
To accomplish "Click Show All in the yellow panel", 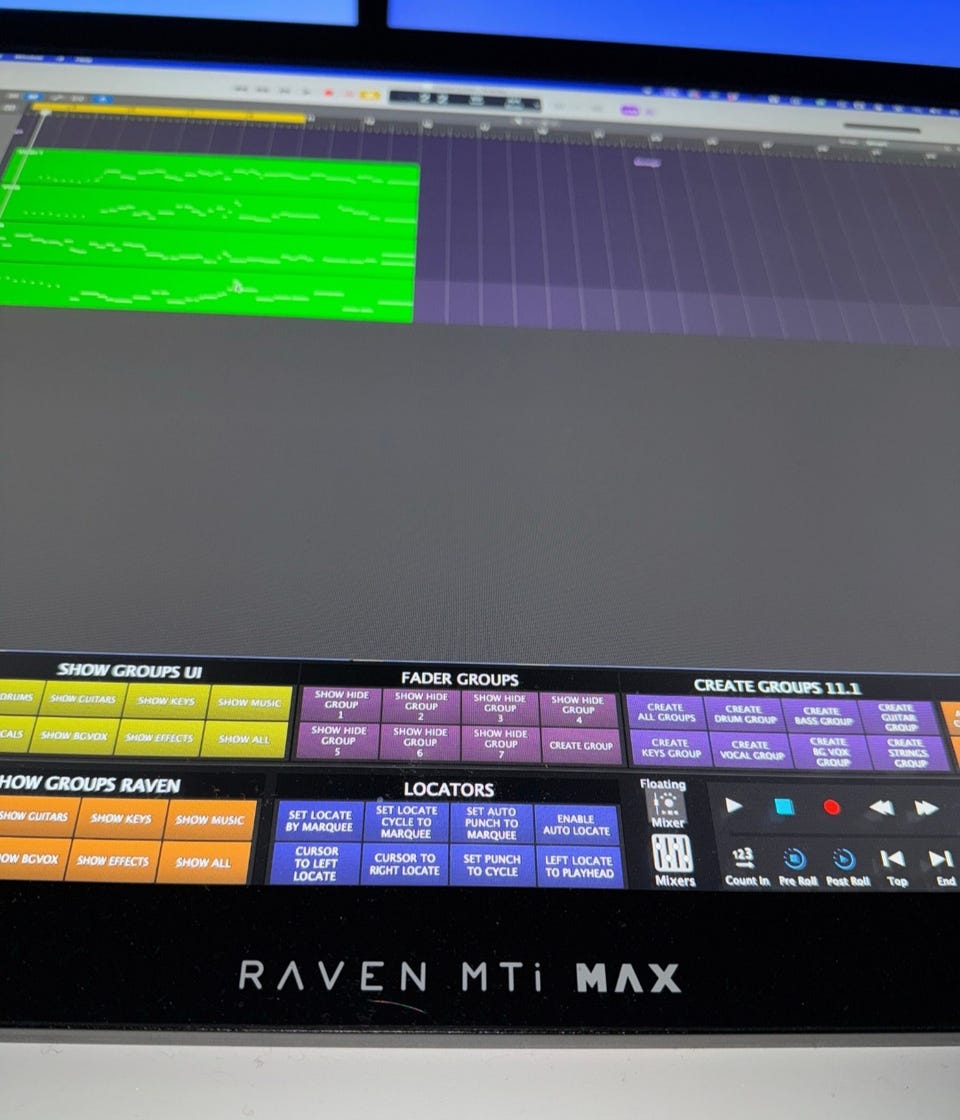I will (x=244, y=739).
